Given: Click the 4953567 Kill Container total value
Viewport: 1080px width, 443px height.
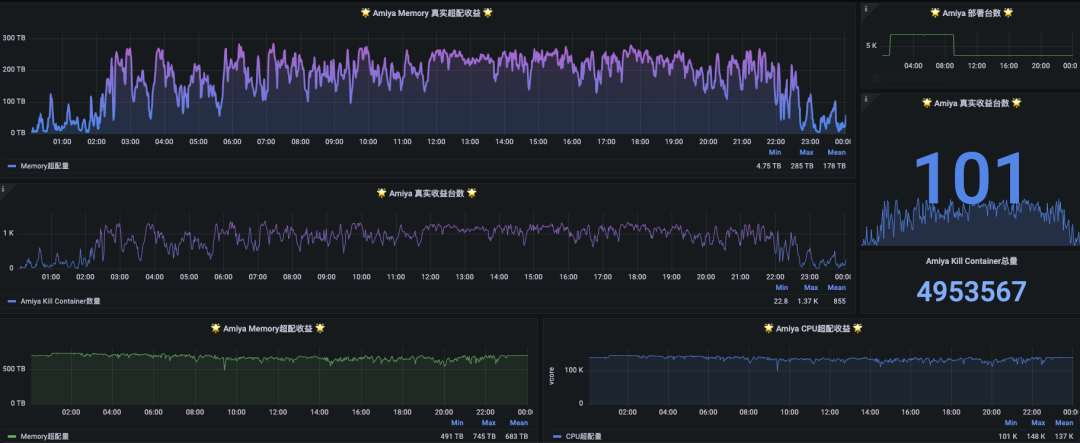Looking at the screenshot, I should 971,291.
